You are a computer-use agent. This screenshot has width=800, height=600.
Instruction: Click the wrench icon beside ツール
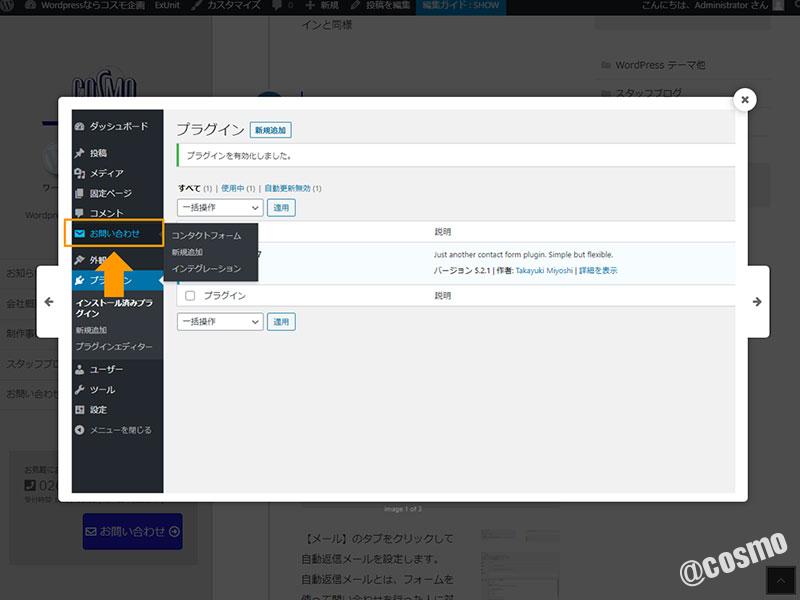(80, 389)
